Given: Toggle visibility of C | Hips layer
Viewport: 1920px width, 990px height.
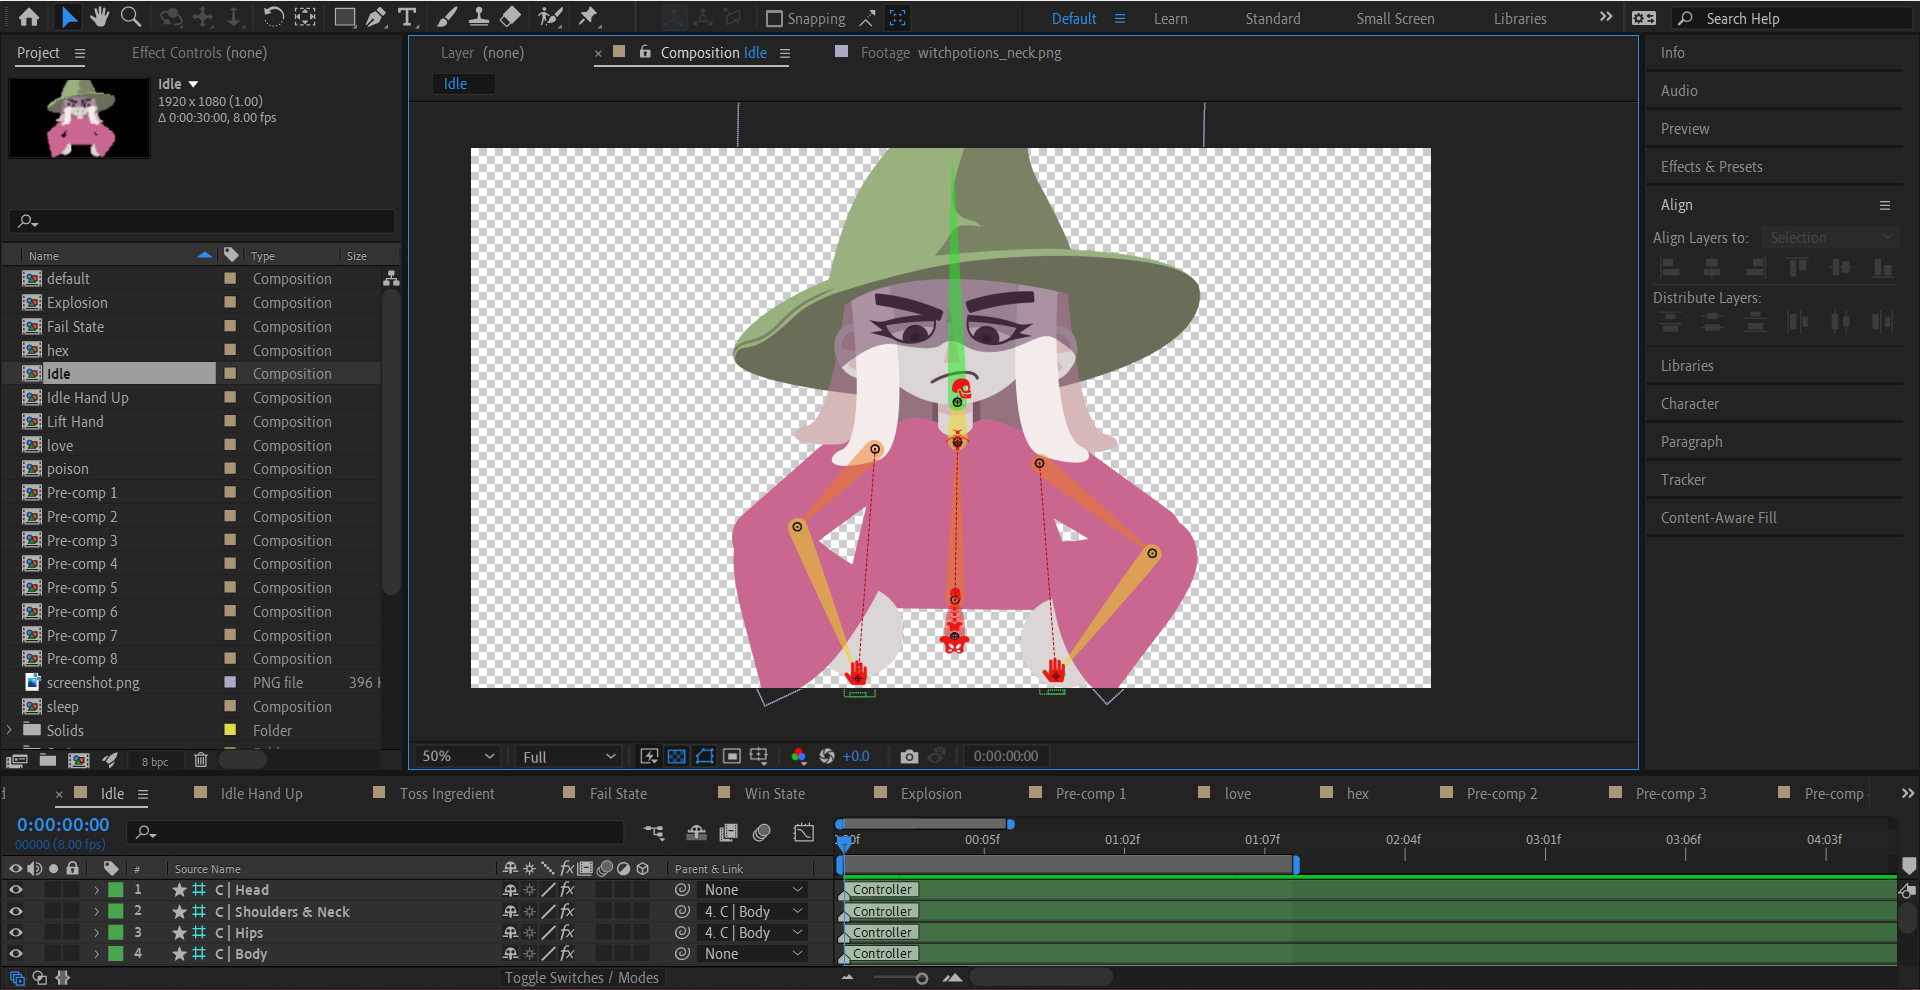Looking at the screenshot, I should click(x=16, y=932).
